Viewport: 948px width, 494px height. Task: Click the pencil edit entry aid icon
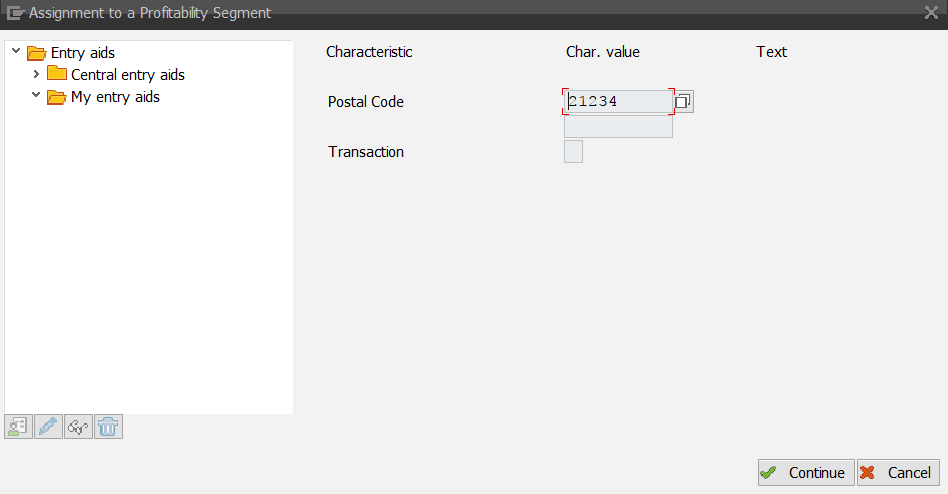[x=49, y=427]
